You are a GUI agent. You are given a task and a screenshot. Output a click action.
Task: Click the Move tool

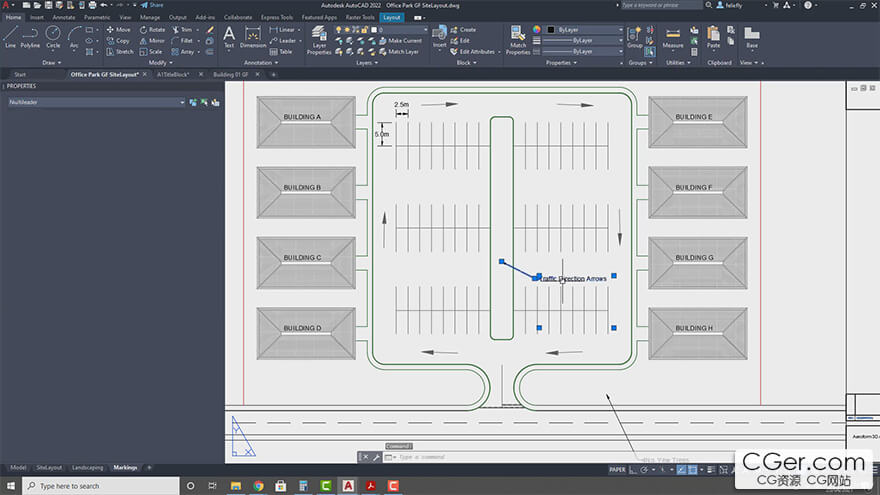(118, 30)
